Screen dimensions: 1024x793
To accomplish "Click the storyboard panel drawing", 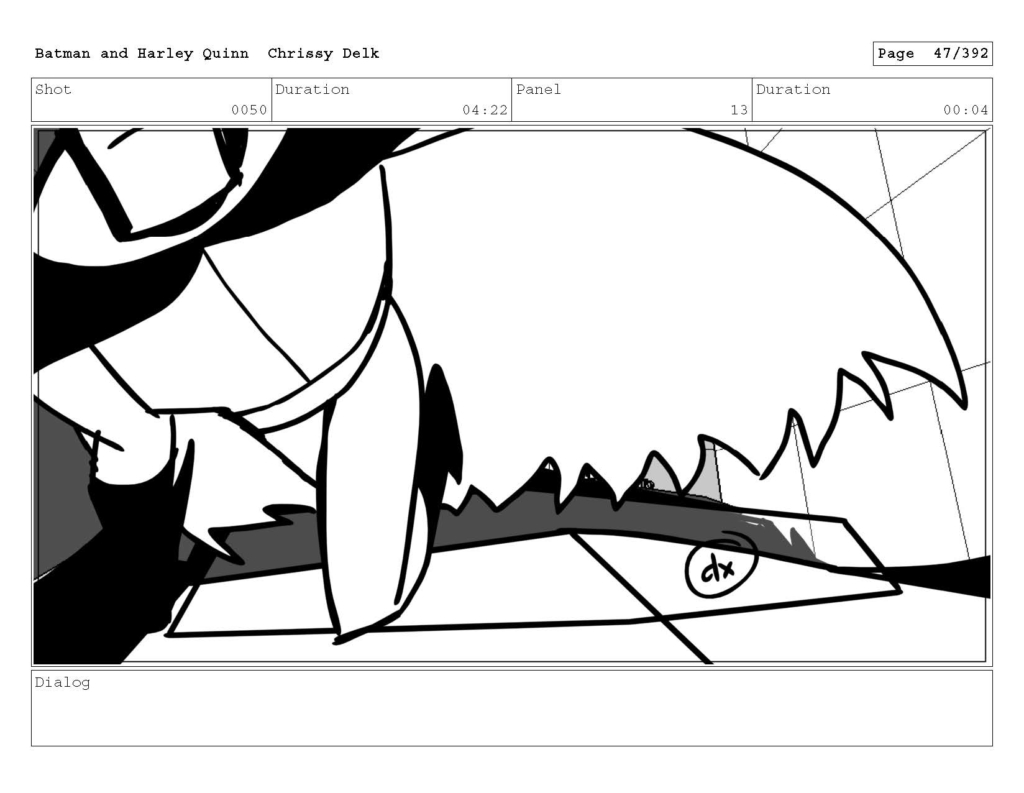I will (512, 396).
